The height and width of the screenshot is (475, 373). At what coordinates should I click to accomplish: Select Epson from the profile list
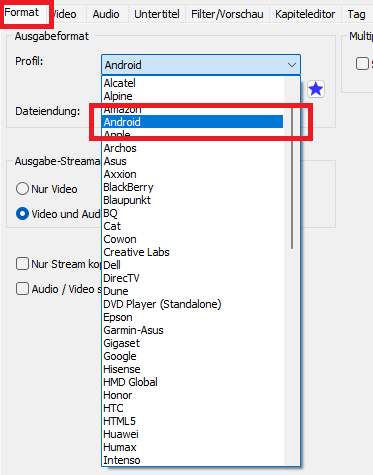pyautogui.click(x=192, y=317)
